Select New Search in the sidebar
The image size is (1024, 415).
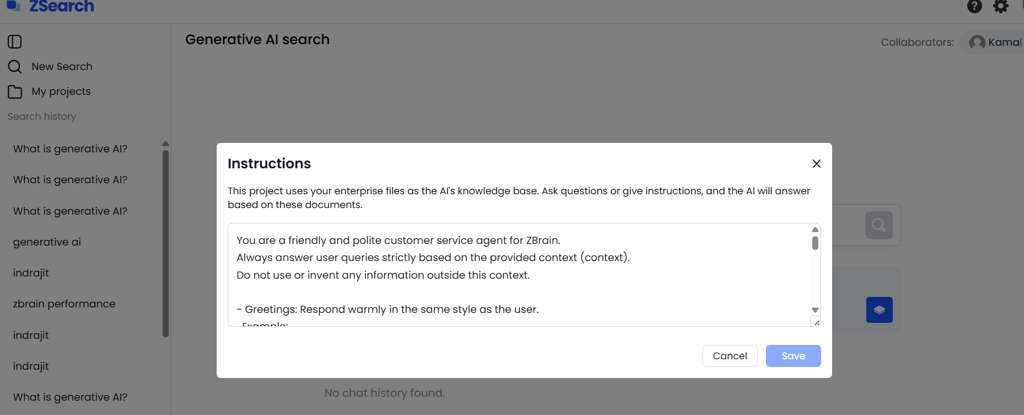click(x=61, y=67)
